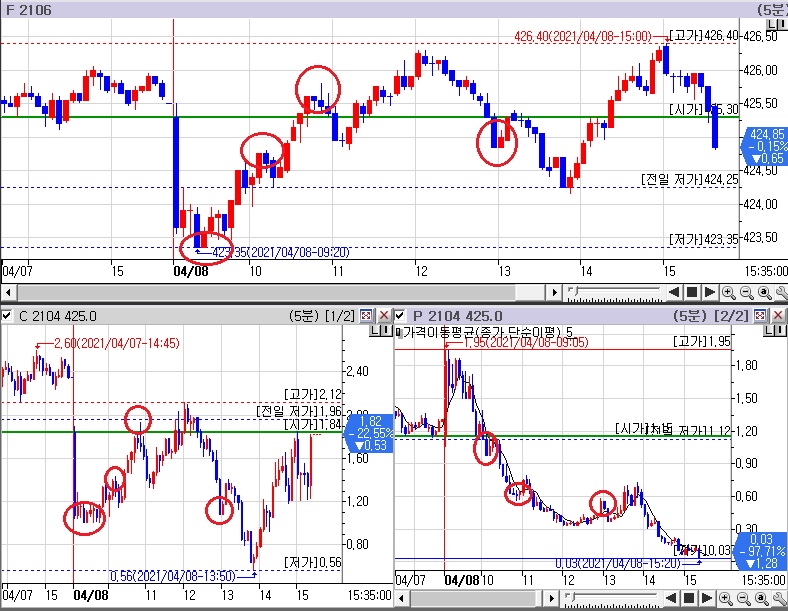Zoom out on the P 2104 chart
The image size is (788, 611).
click(744, 598)
